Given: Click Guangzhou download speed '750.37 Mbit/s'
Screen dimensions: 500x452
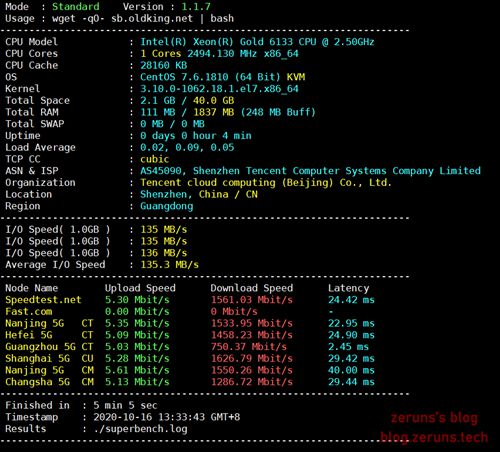Looking at the screenshot, I should (249, 347).
